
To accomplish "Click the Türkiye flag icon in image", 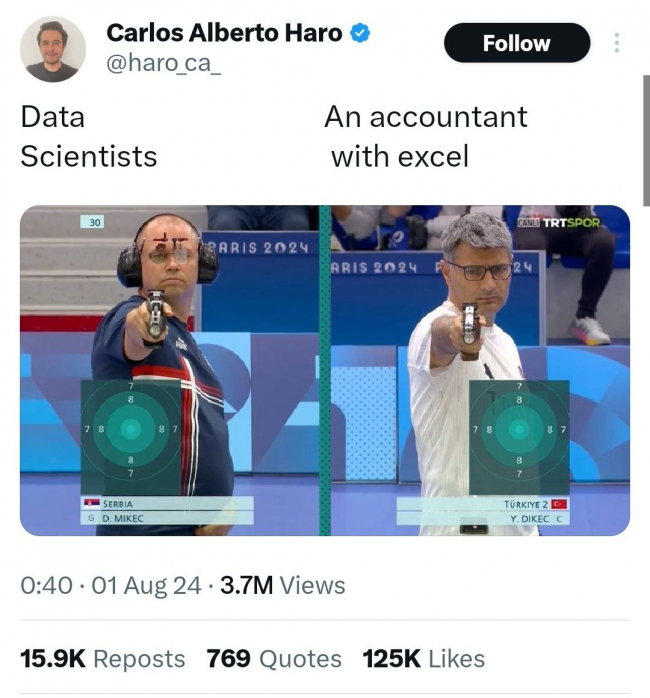I will pyautogui.click(x=559, y=504).
